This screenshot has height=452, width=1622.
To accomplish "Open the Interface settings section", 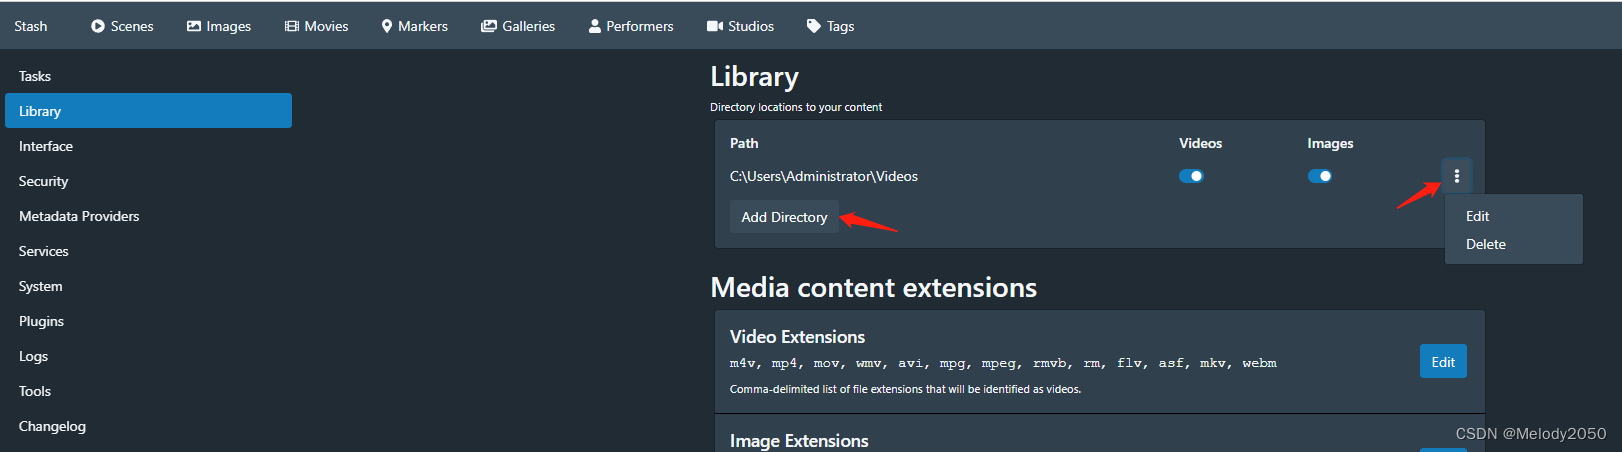I will pos(148,146).
